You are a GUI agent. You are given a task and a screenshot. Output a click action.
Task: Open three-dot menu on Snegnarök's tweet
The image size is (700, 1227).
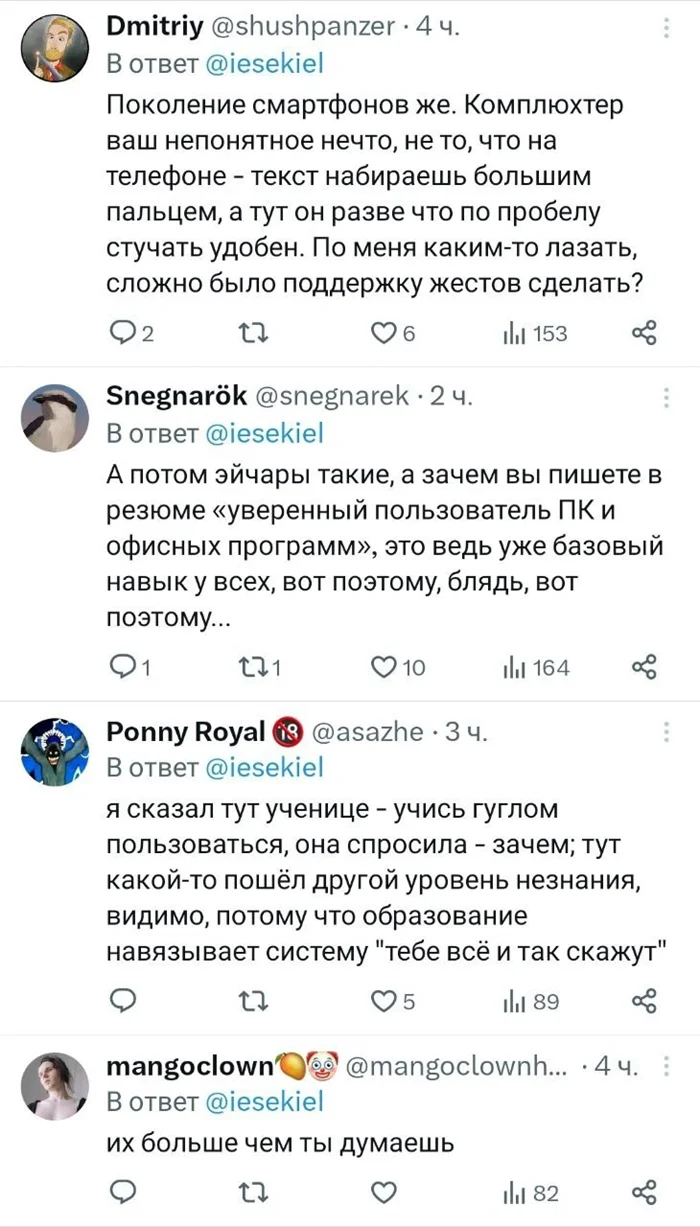point(665,396)
